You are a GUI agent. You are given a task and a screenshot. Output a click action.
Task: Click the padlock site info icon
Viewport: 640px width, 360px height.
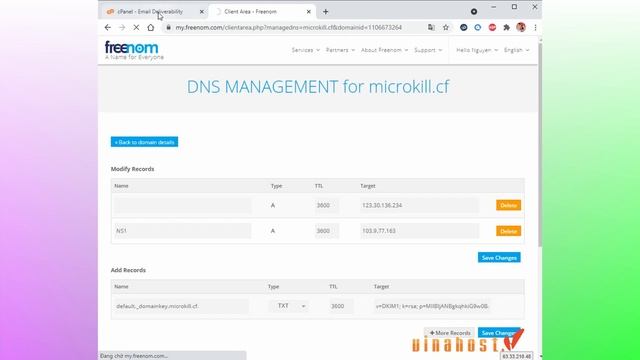pyautogui.click(x=168, y=27)
